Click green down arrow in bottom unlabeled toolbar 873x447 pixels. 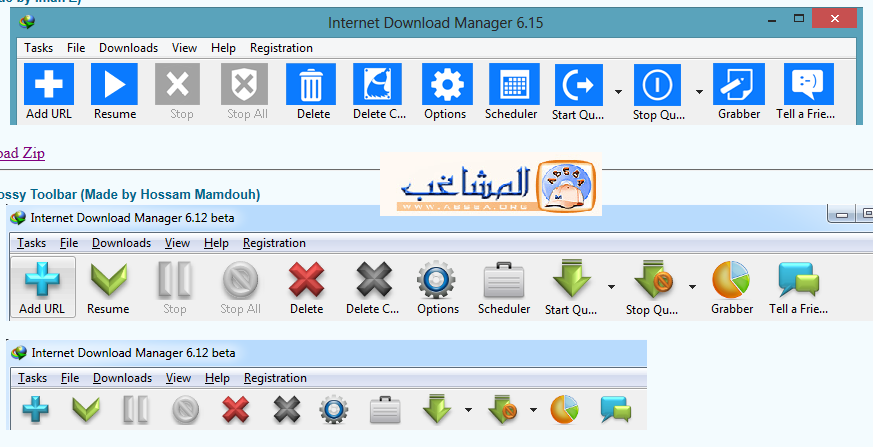click(436, 409)
